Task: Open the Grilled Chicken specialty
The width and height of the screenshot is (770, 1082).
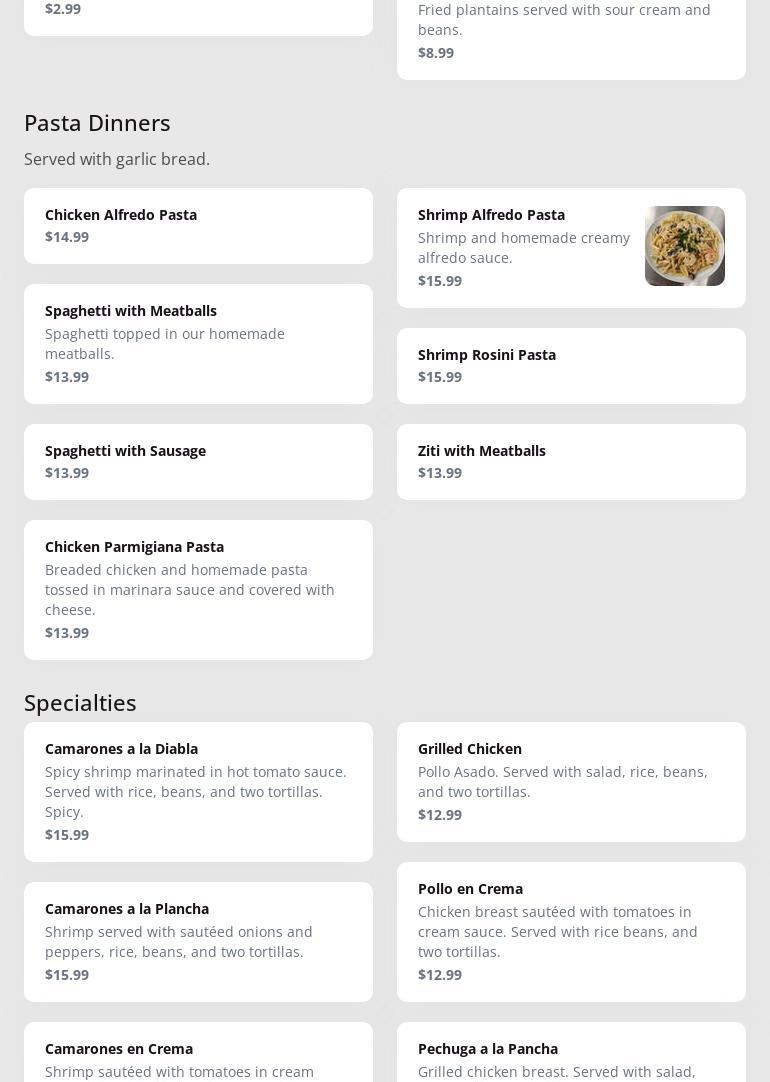Action: coord(570,781)
